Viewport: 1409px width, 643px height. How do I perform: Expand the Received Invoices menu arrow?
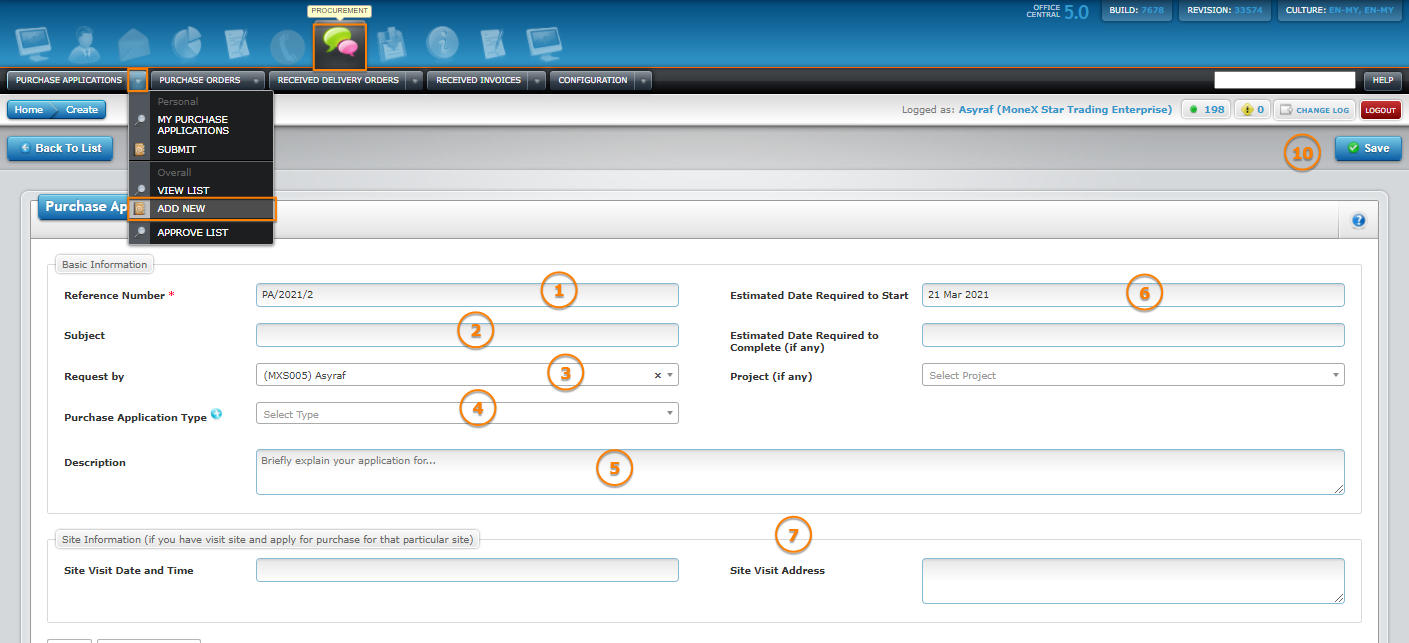click(537, 80)
